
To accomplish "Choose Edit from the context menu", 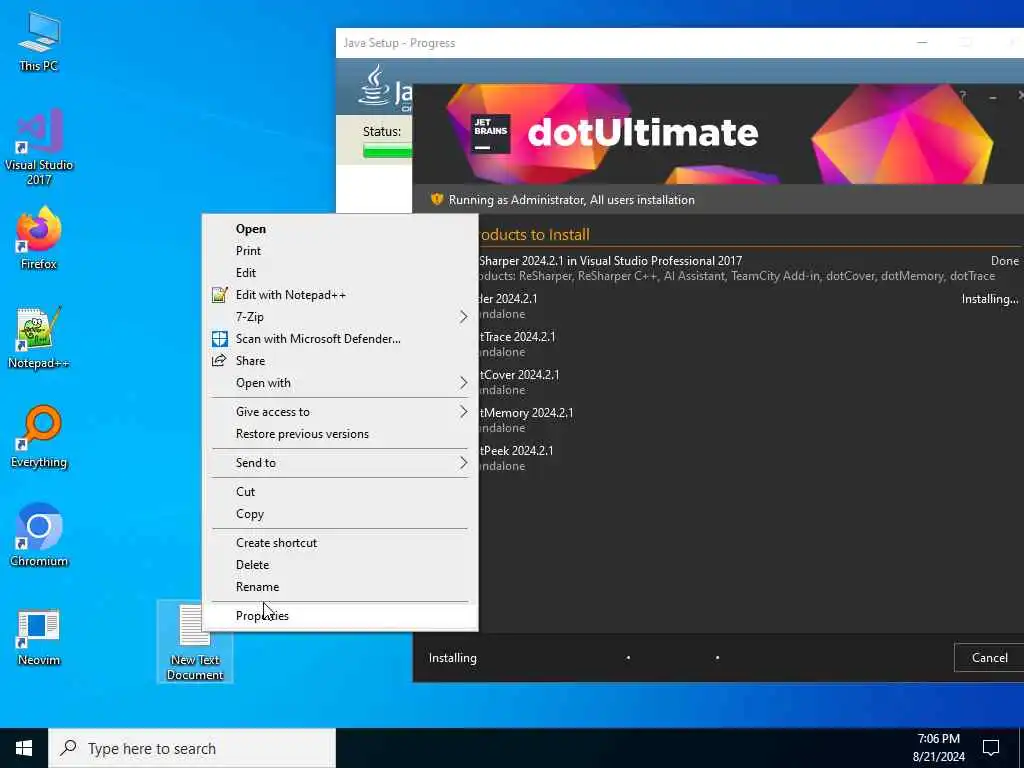I will (x=340, y=273).
